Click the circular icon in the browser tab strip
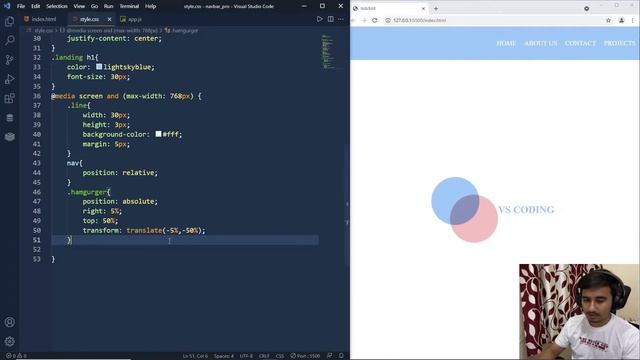Screen dimensions: 640x360 [x=587, y=8]
